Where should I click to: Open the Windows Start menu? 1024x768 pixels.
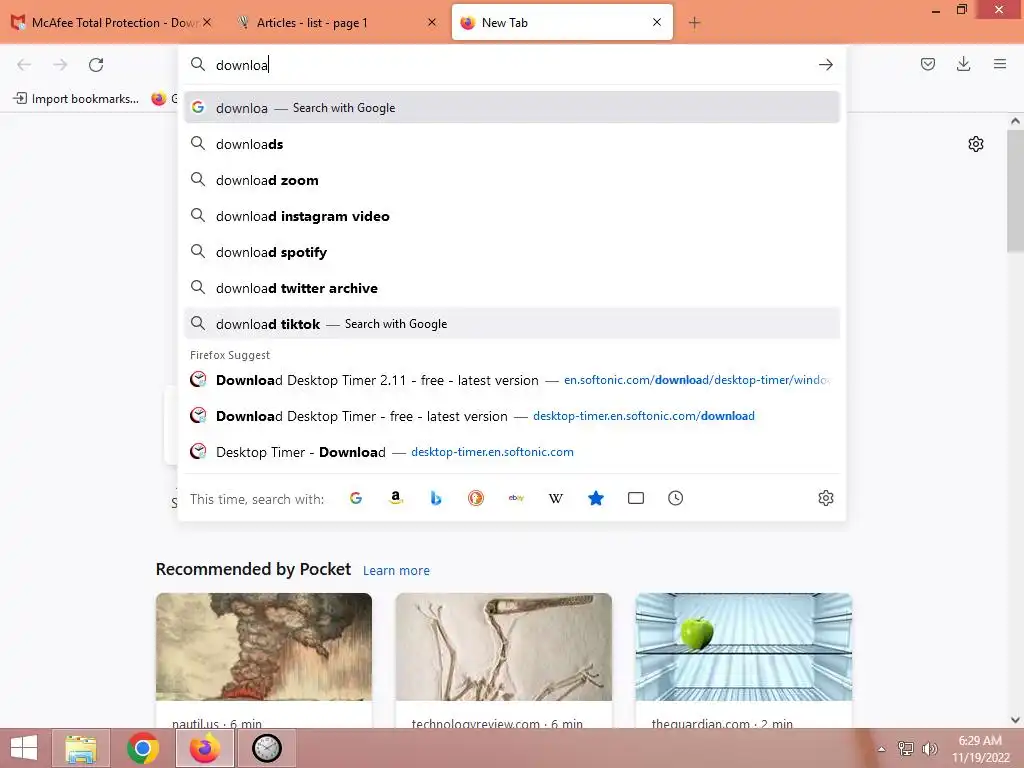[x=24, y=748]
